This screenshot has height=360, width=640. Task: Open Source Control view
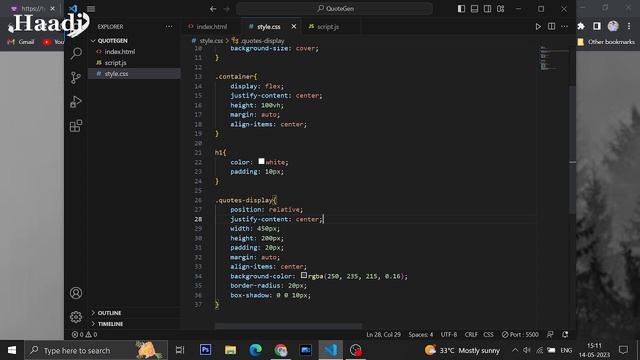(x=76, y=78)
